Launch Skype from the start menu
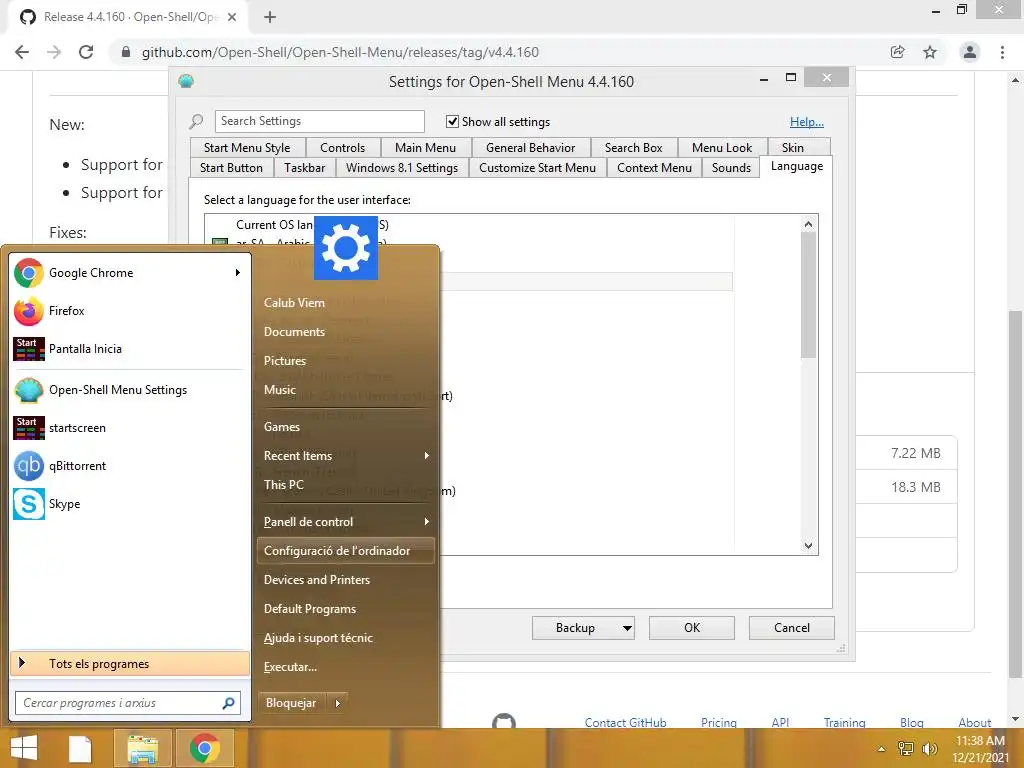Image resolution: width=1024 pixels, height=768 pixels. pos(130,504)
